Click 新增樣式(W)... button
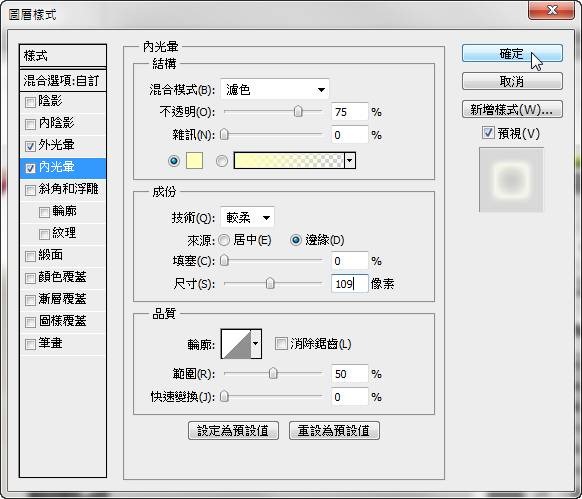This screenshot has width=582, height=499. pos(512,109)
